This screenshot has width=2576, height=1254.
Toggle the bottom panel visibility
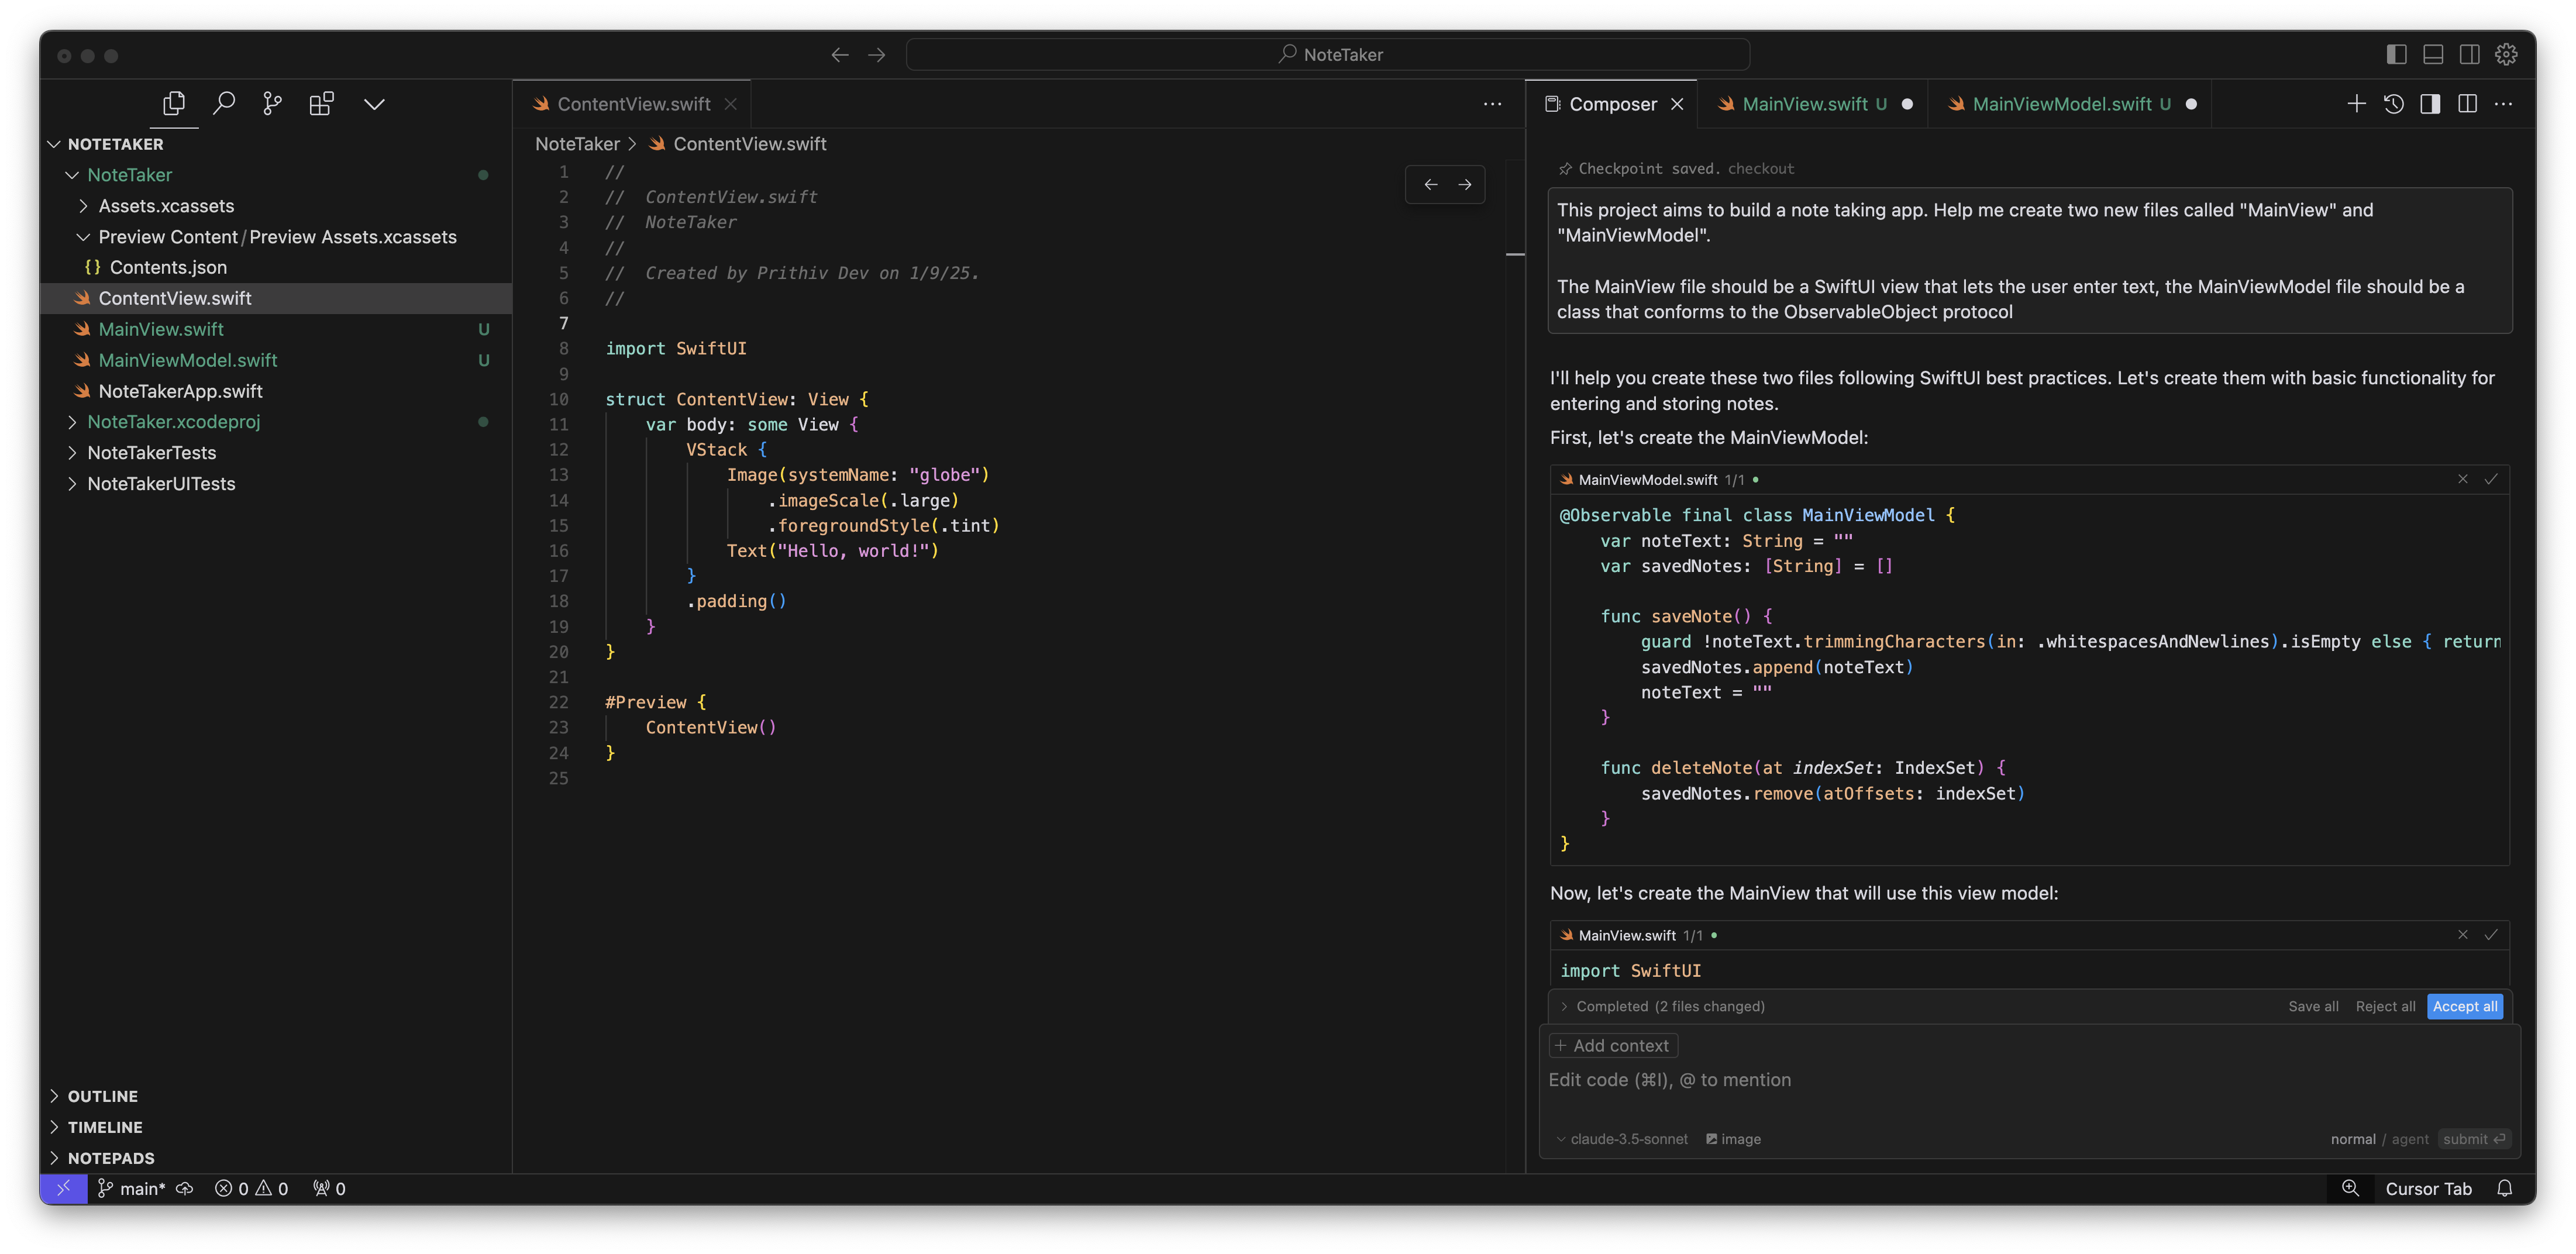point(2433,54)
